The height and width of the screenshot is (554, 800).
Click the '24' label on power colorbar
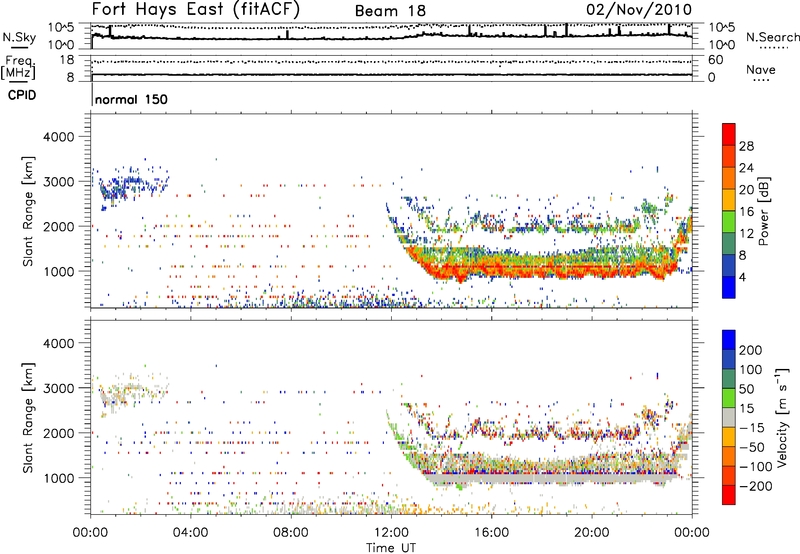[x=746, y=168]
